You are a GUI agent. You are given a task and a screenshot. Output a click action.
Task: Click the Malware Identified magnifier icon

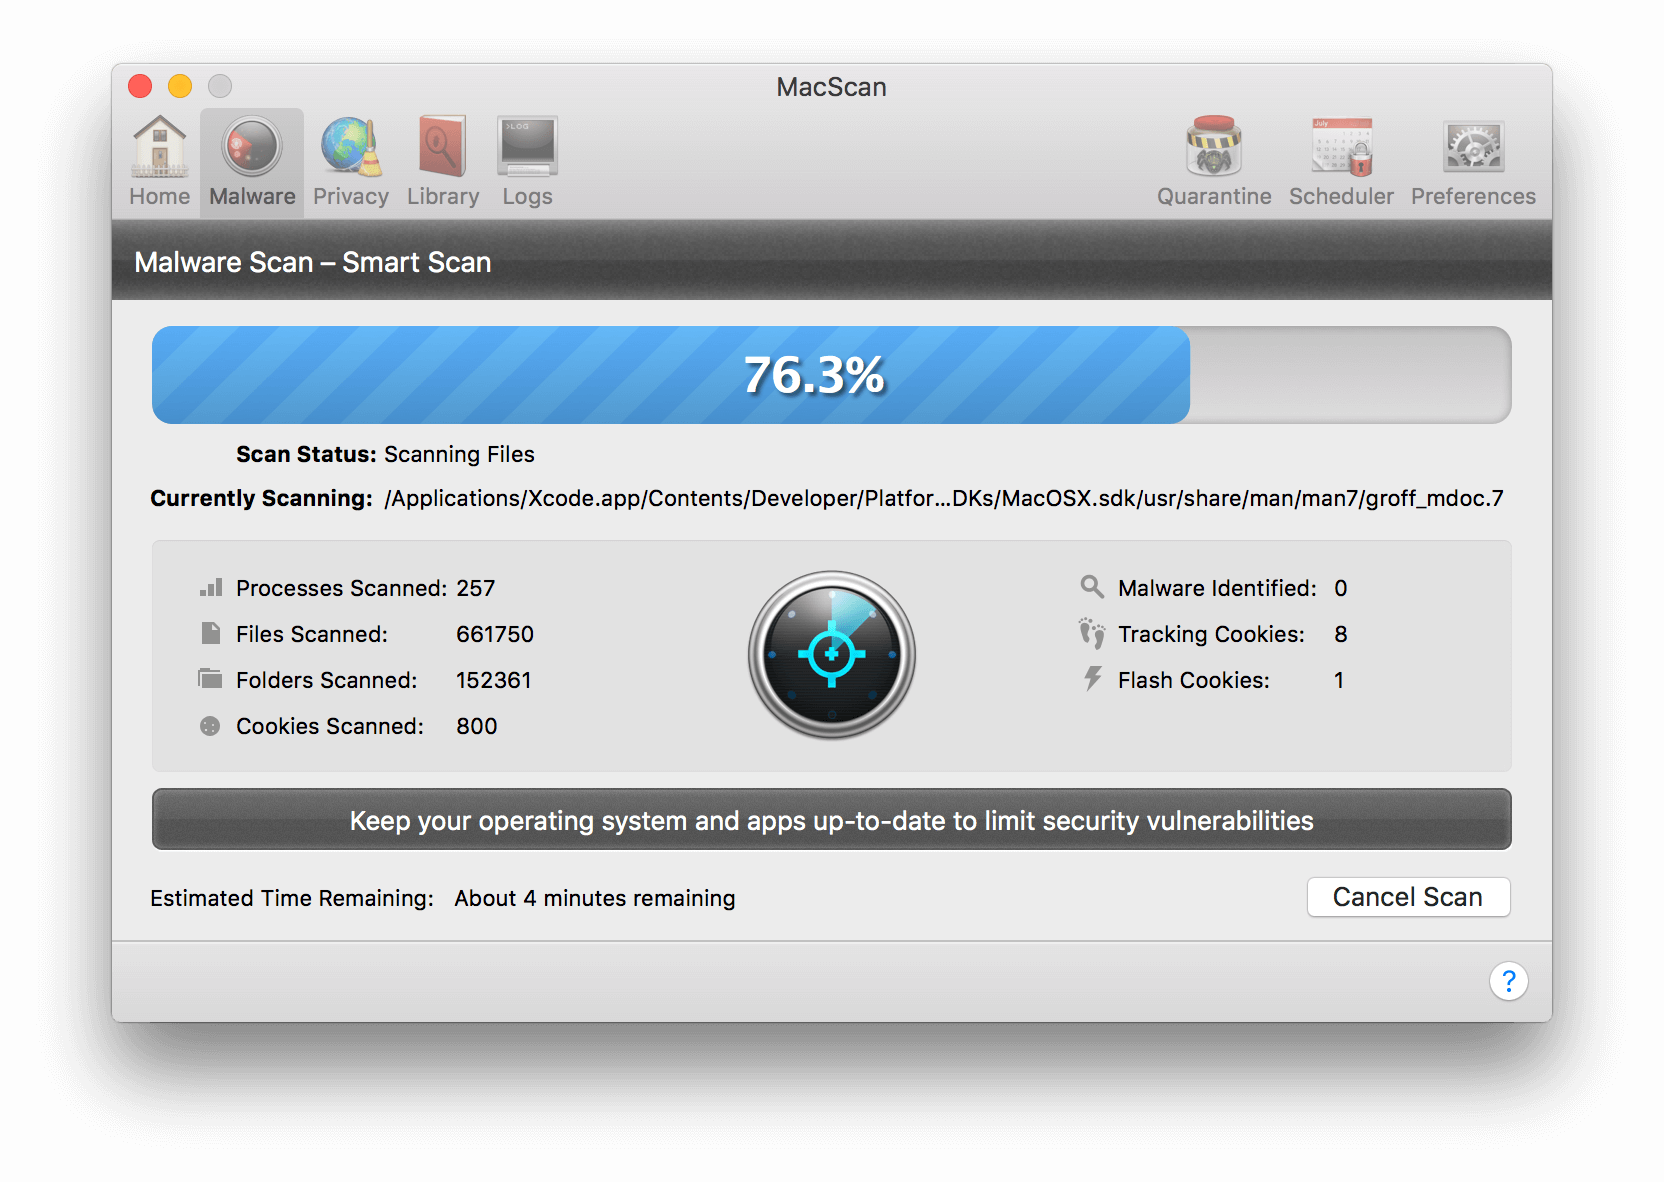pos(1092,588)
